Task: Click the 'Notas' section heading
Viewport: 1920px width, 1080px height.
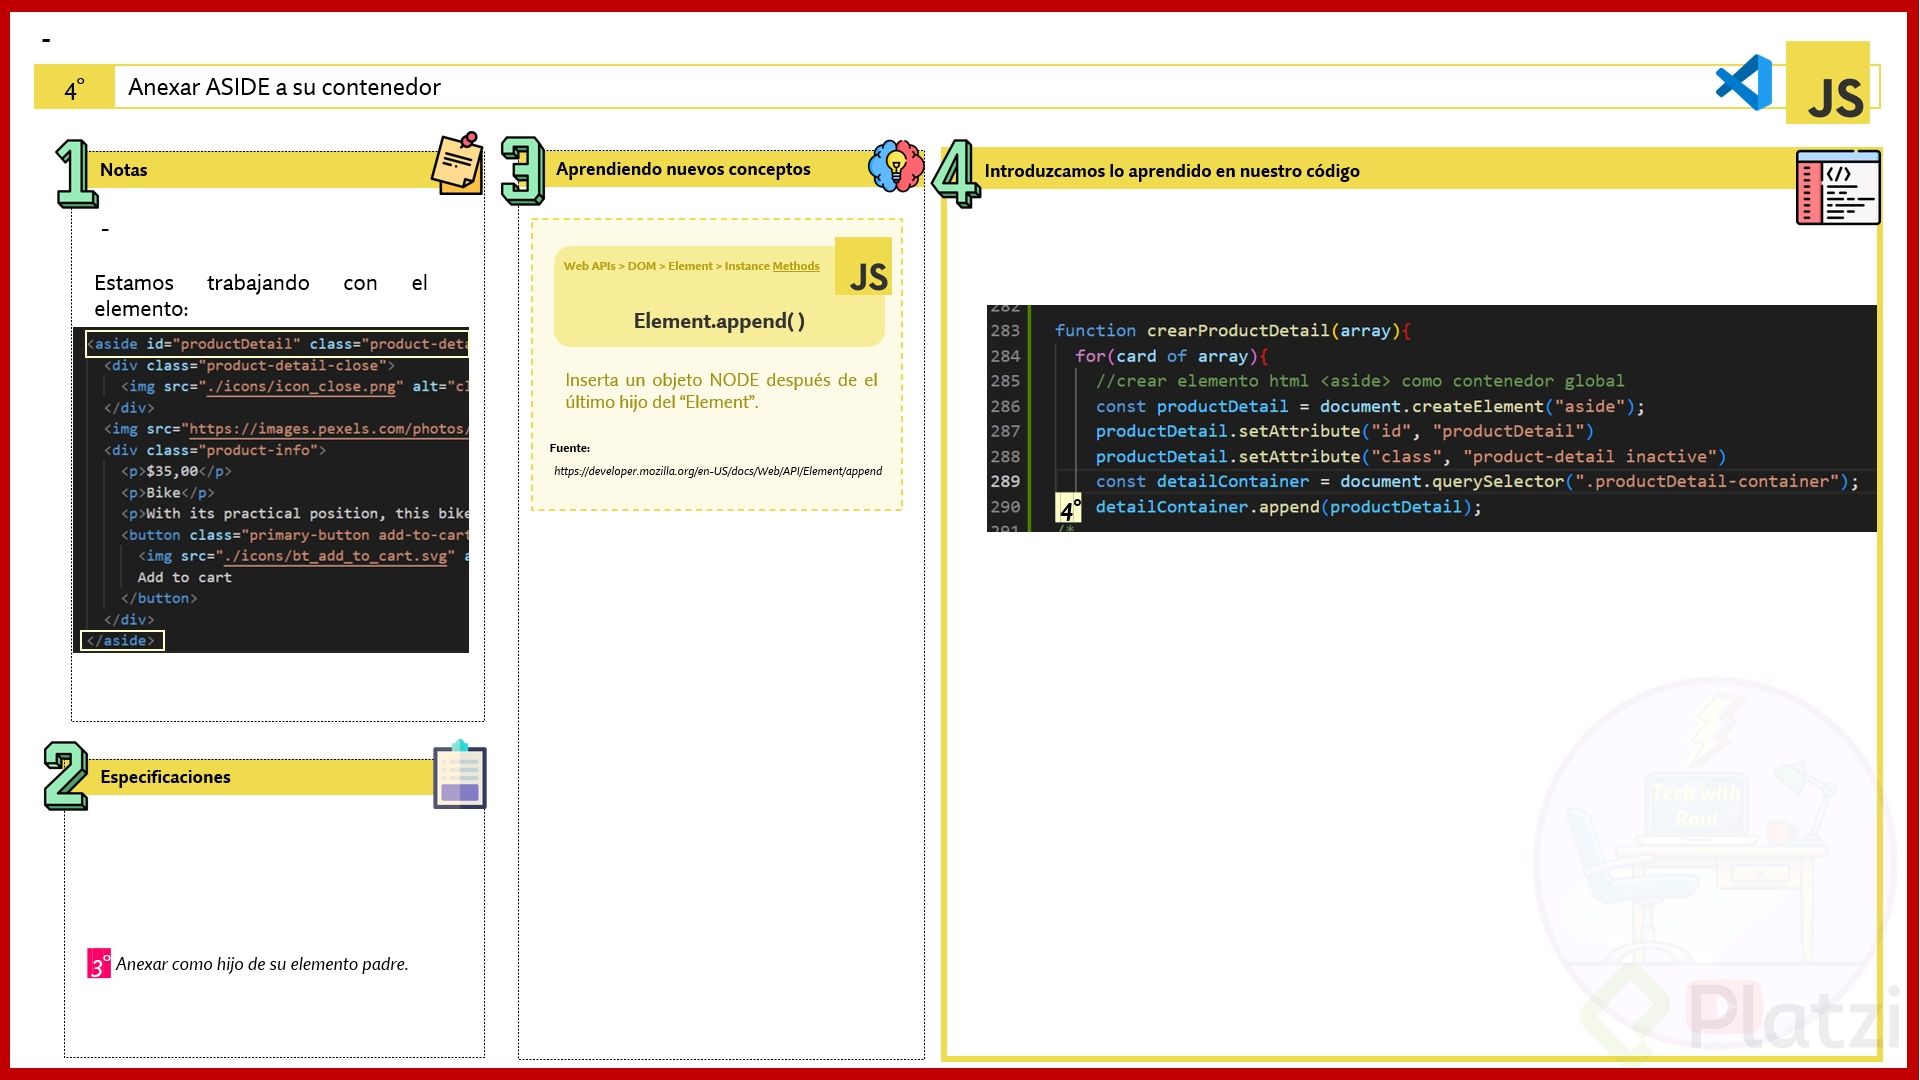Action: click(124, 170)
